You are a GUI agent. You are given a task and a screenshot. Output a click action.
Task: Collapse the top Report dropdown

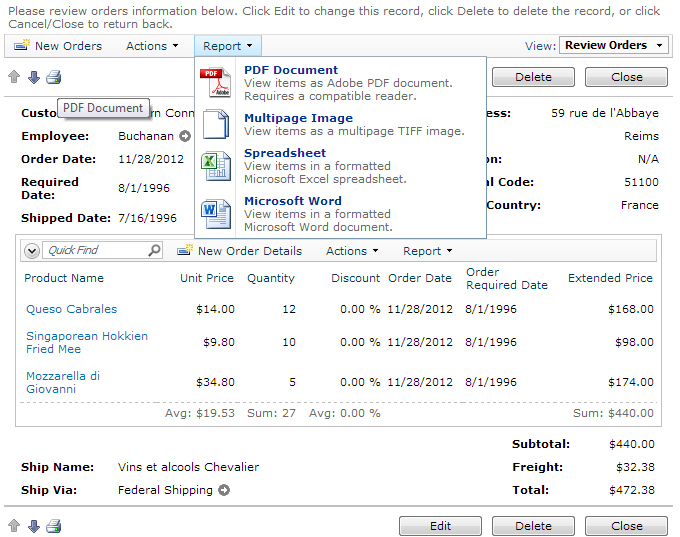[228, 46]
